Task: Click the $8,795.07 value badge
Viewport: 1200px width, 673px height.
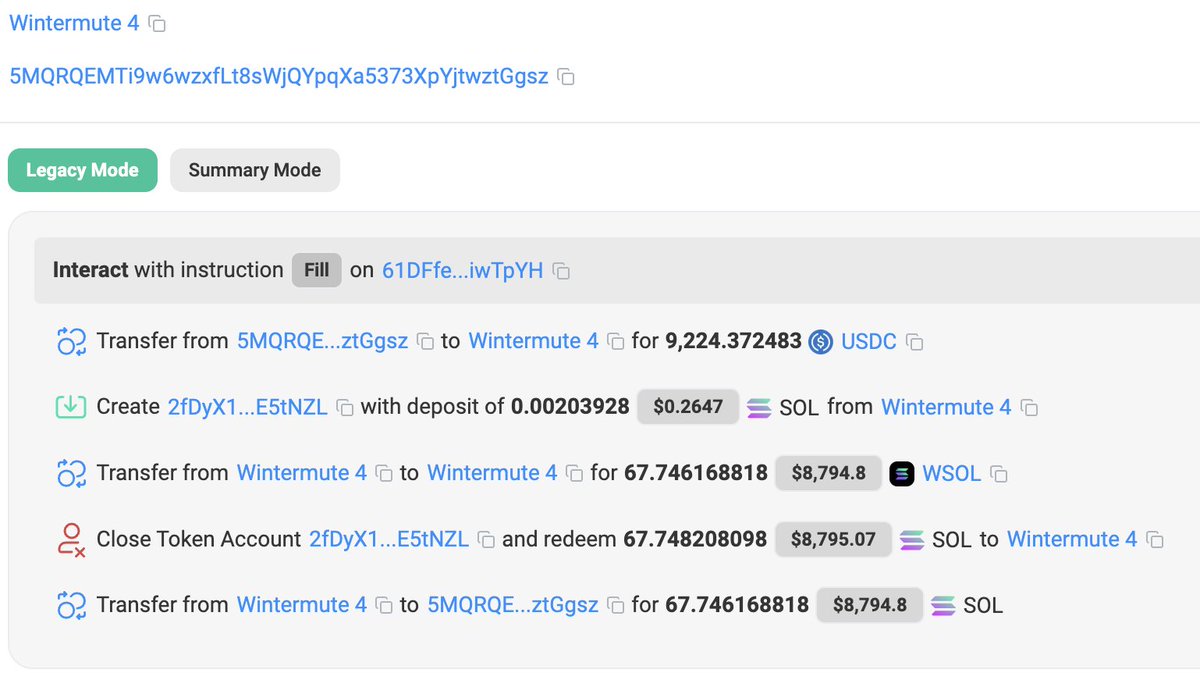Action: tap(834, 539)
